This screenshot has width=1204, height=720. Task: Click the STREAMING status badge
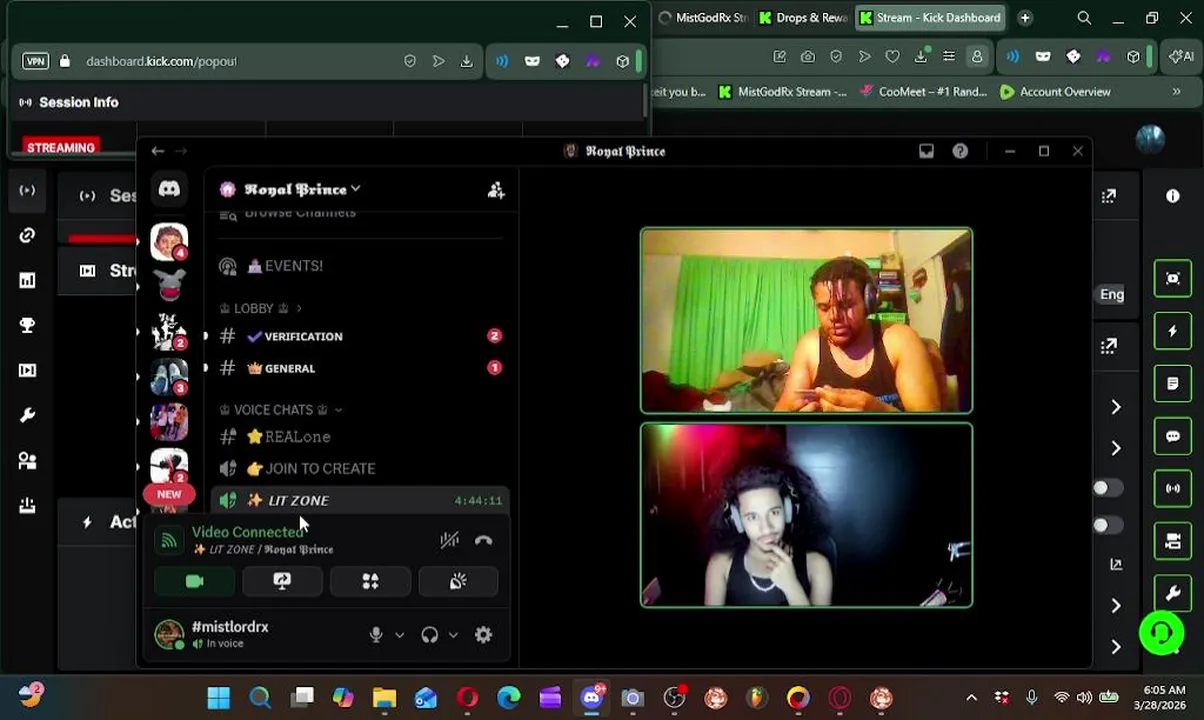tap(61, 148)
